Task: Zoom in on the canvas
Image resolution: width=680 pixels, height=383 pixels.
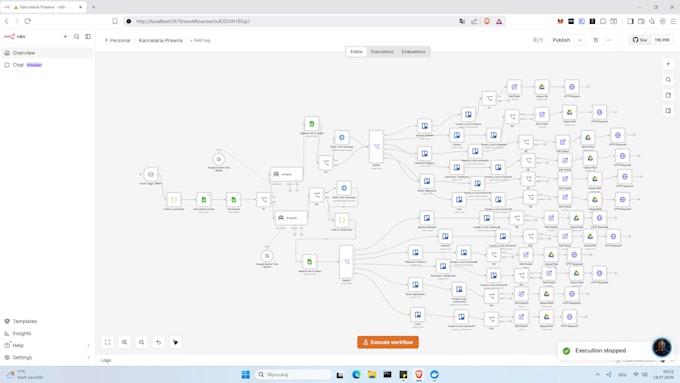Action: pos(124,342)
